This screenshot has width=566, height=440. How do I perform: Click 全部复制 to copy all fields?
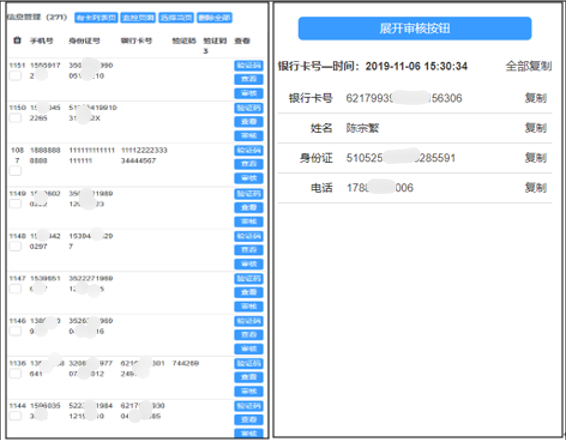pos(528,66)
